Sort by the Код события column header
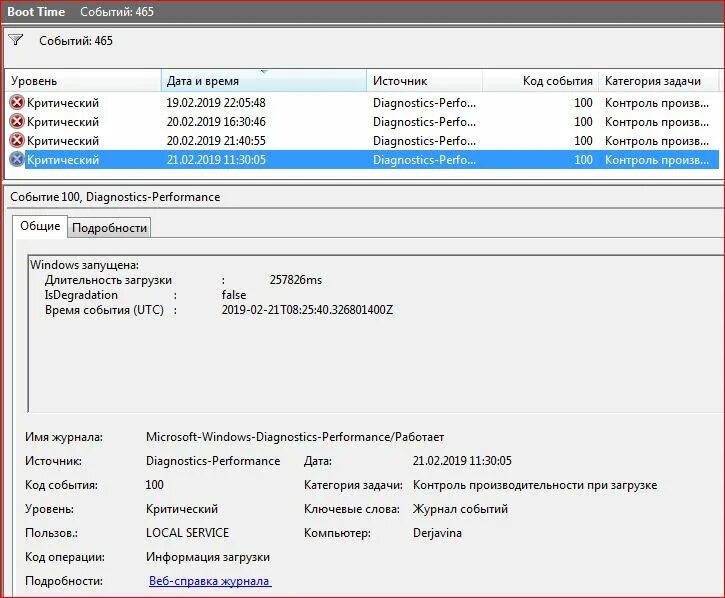 coord(541,81)
